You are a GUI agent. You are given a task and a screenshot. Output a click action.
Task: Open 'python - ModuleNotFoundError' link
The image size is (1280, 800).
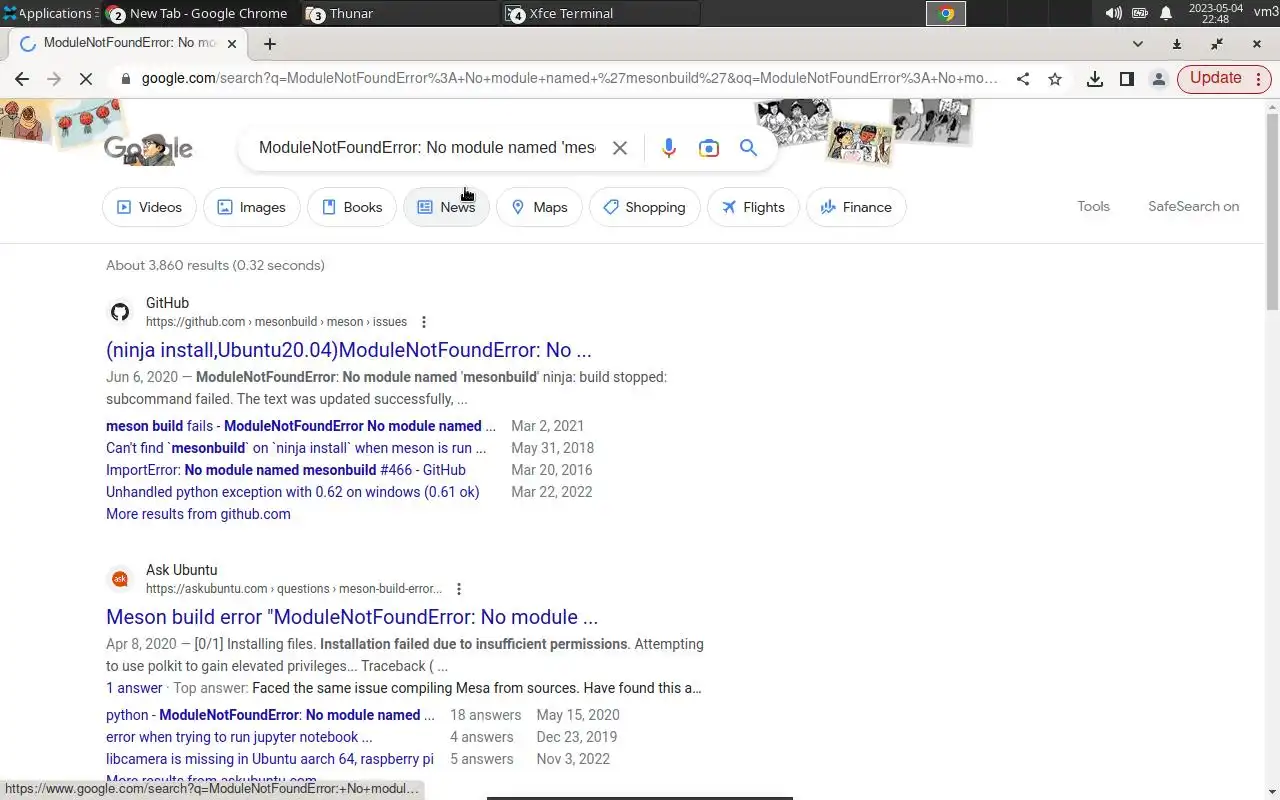coord(270,715)
